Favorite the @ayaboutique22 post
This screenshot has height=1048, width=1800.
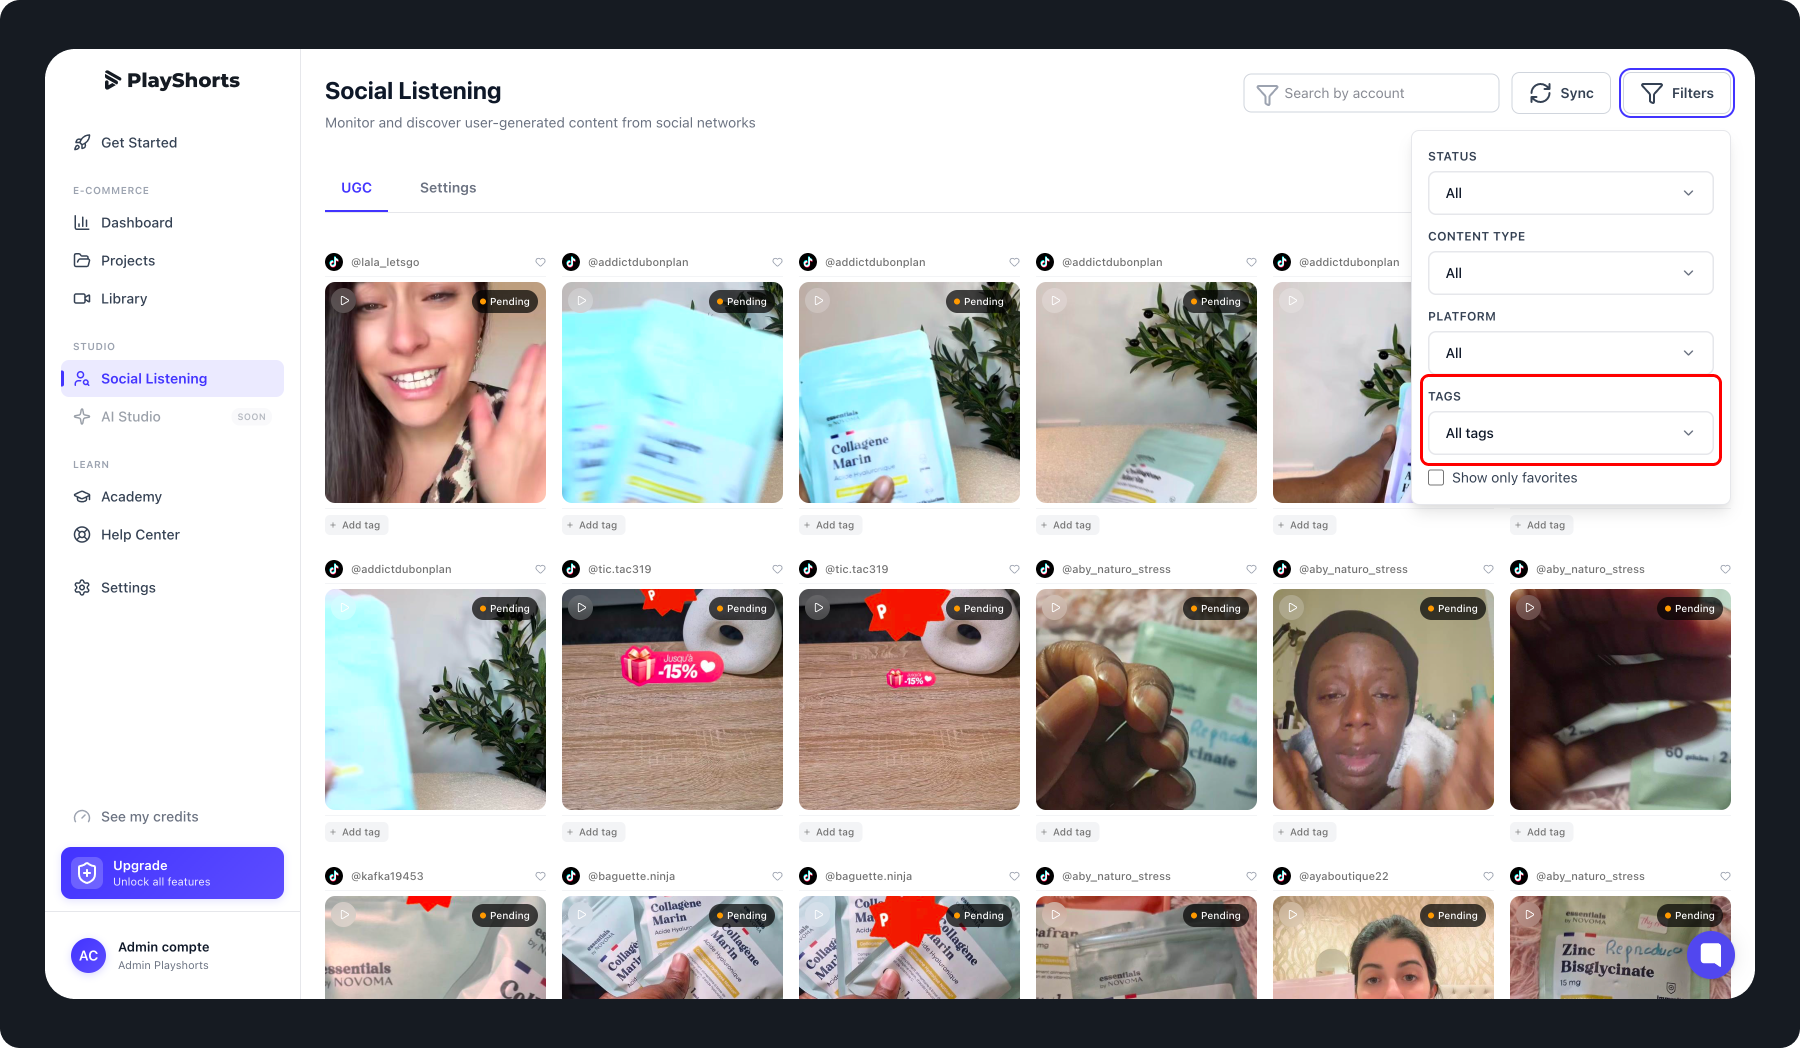pos(1488,876)
